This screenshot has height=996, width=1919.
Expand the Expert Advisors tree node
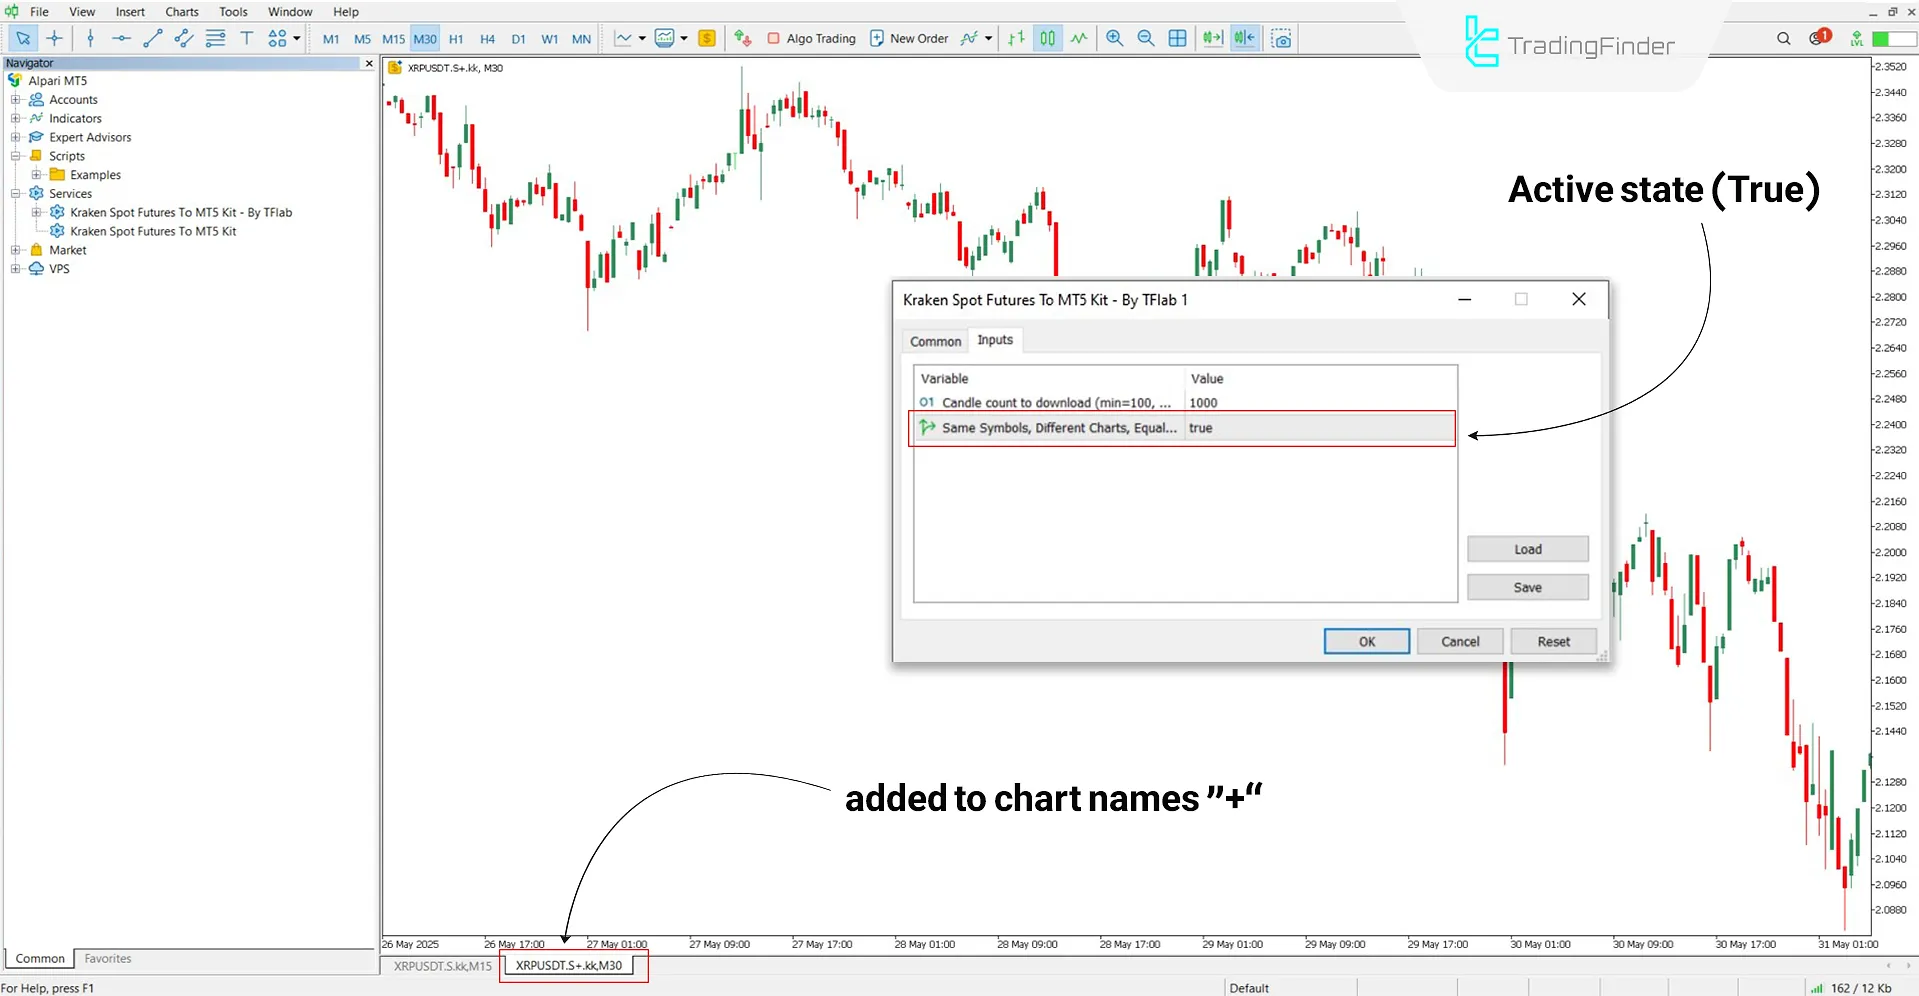(x=15, y=137)
